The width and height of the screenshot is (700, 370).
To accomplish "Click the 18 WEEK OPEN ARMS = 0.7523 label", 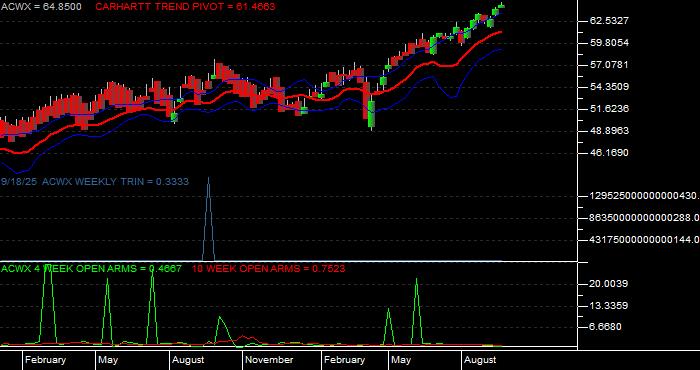I will pos(268,269).
